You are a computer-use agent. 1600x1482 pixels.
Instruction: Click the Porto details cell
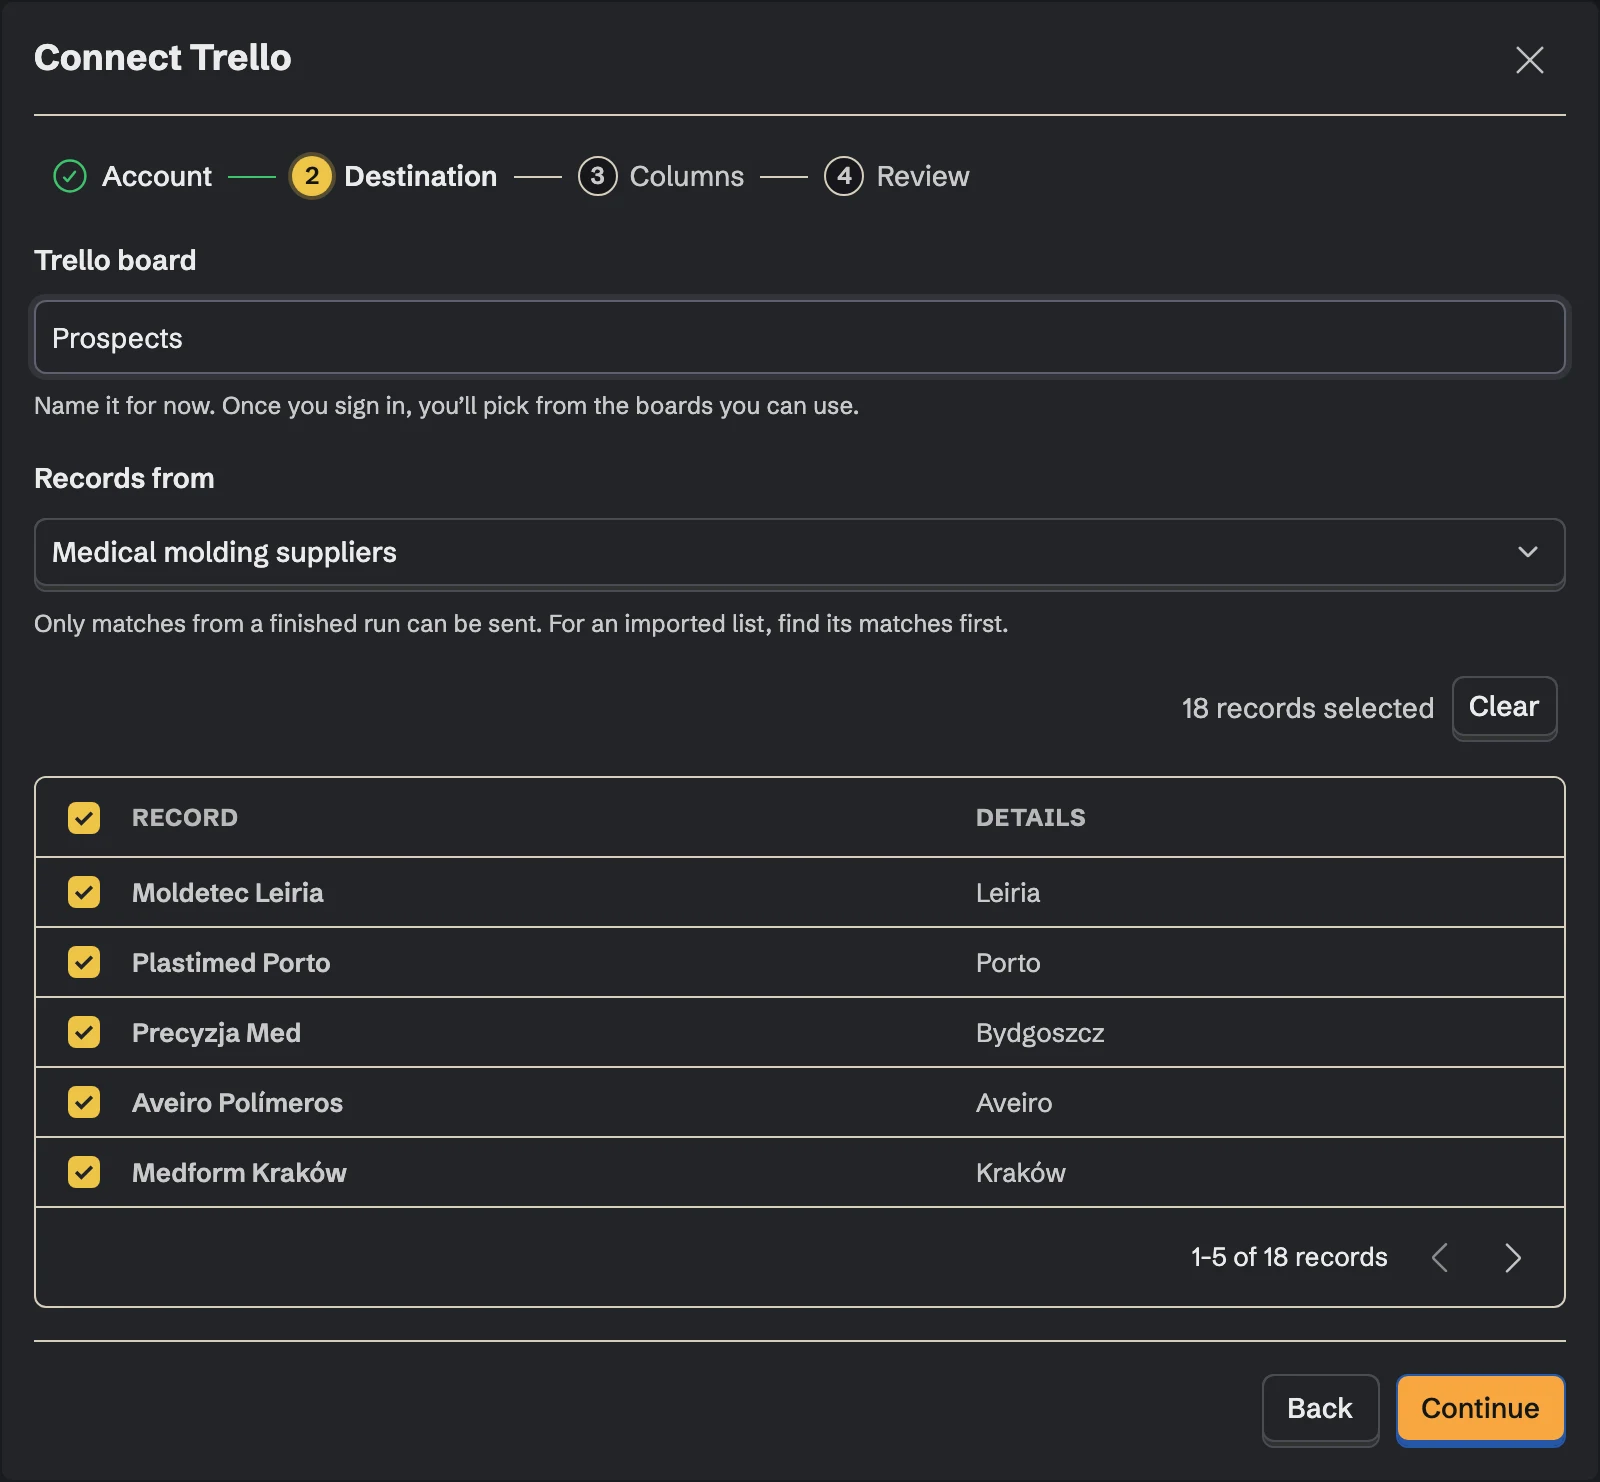tap(1008, 962)
